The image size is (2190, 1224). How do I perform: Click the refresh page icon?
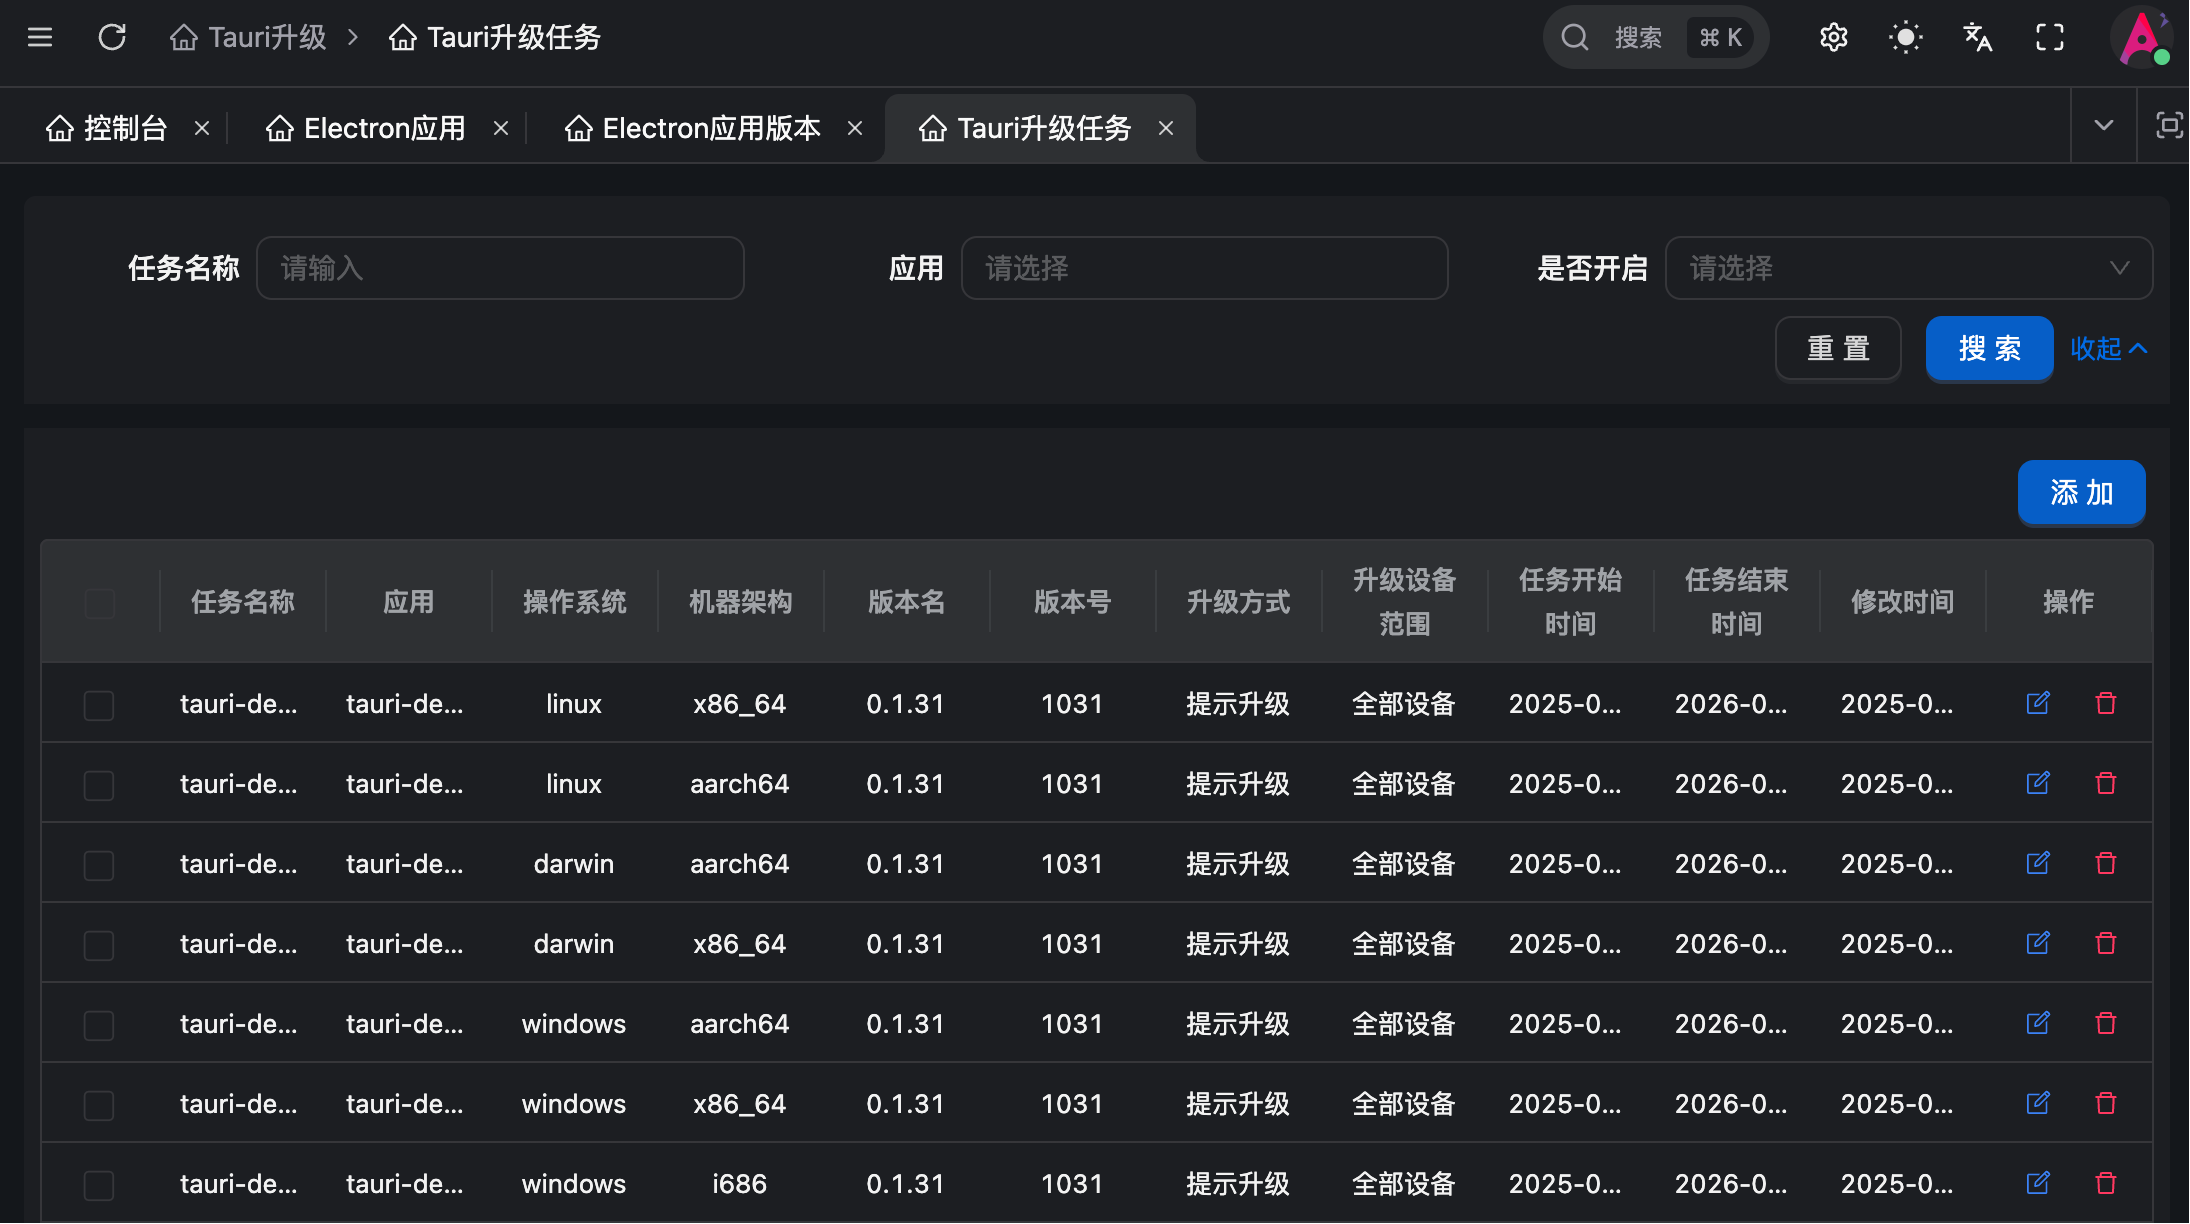(112, 38)
